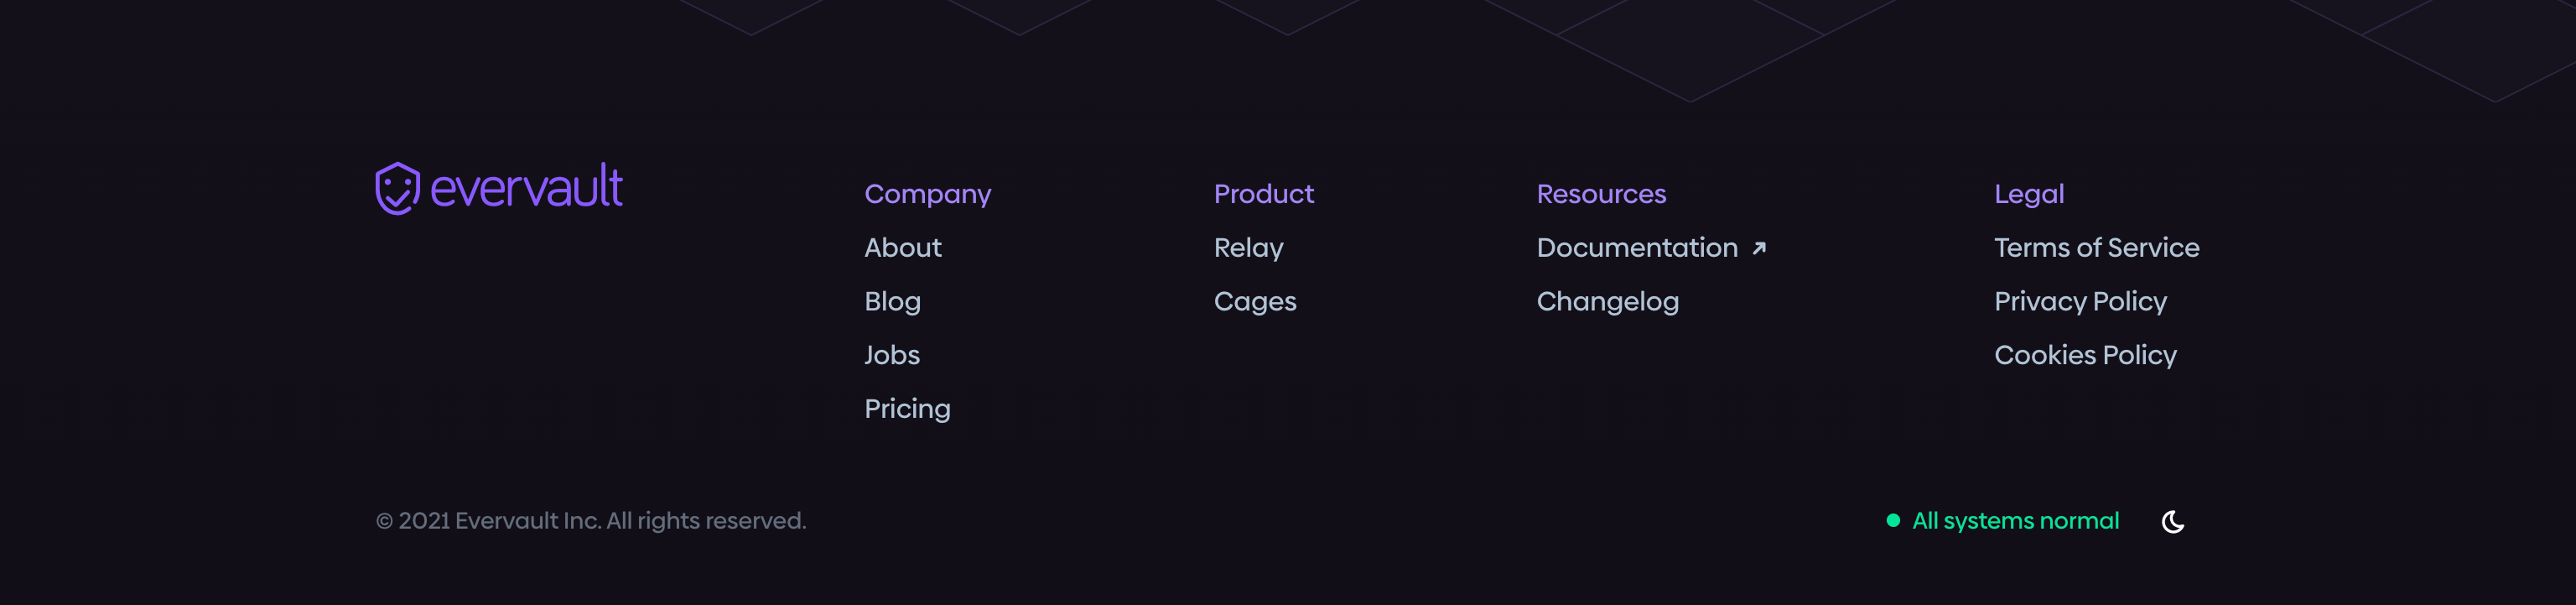The height and width of the screenshot is (605, 2576).
Task: Click the external link arrow beside Documentation
Action: pyautogui.click(x=1759, y=250)
